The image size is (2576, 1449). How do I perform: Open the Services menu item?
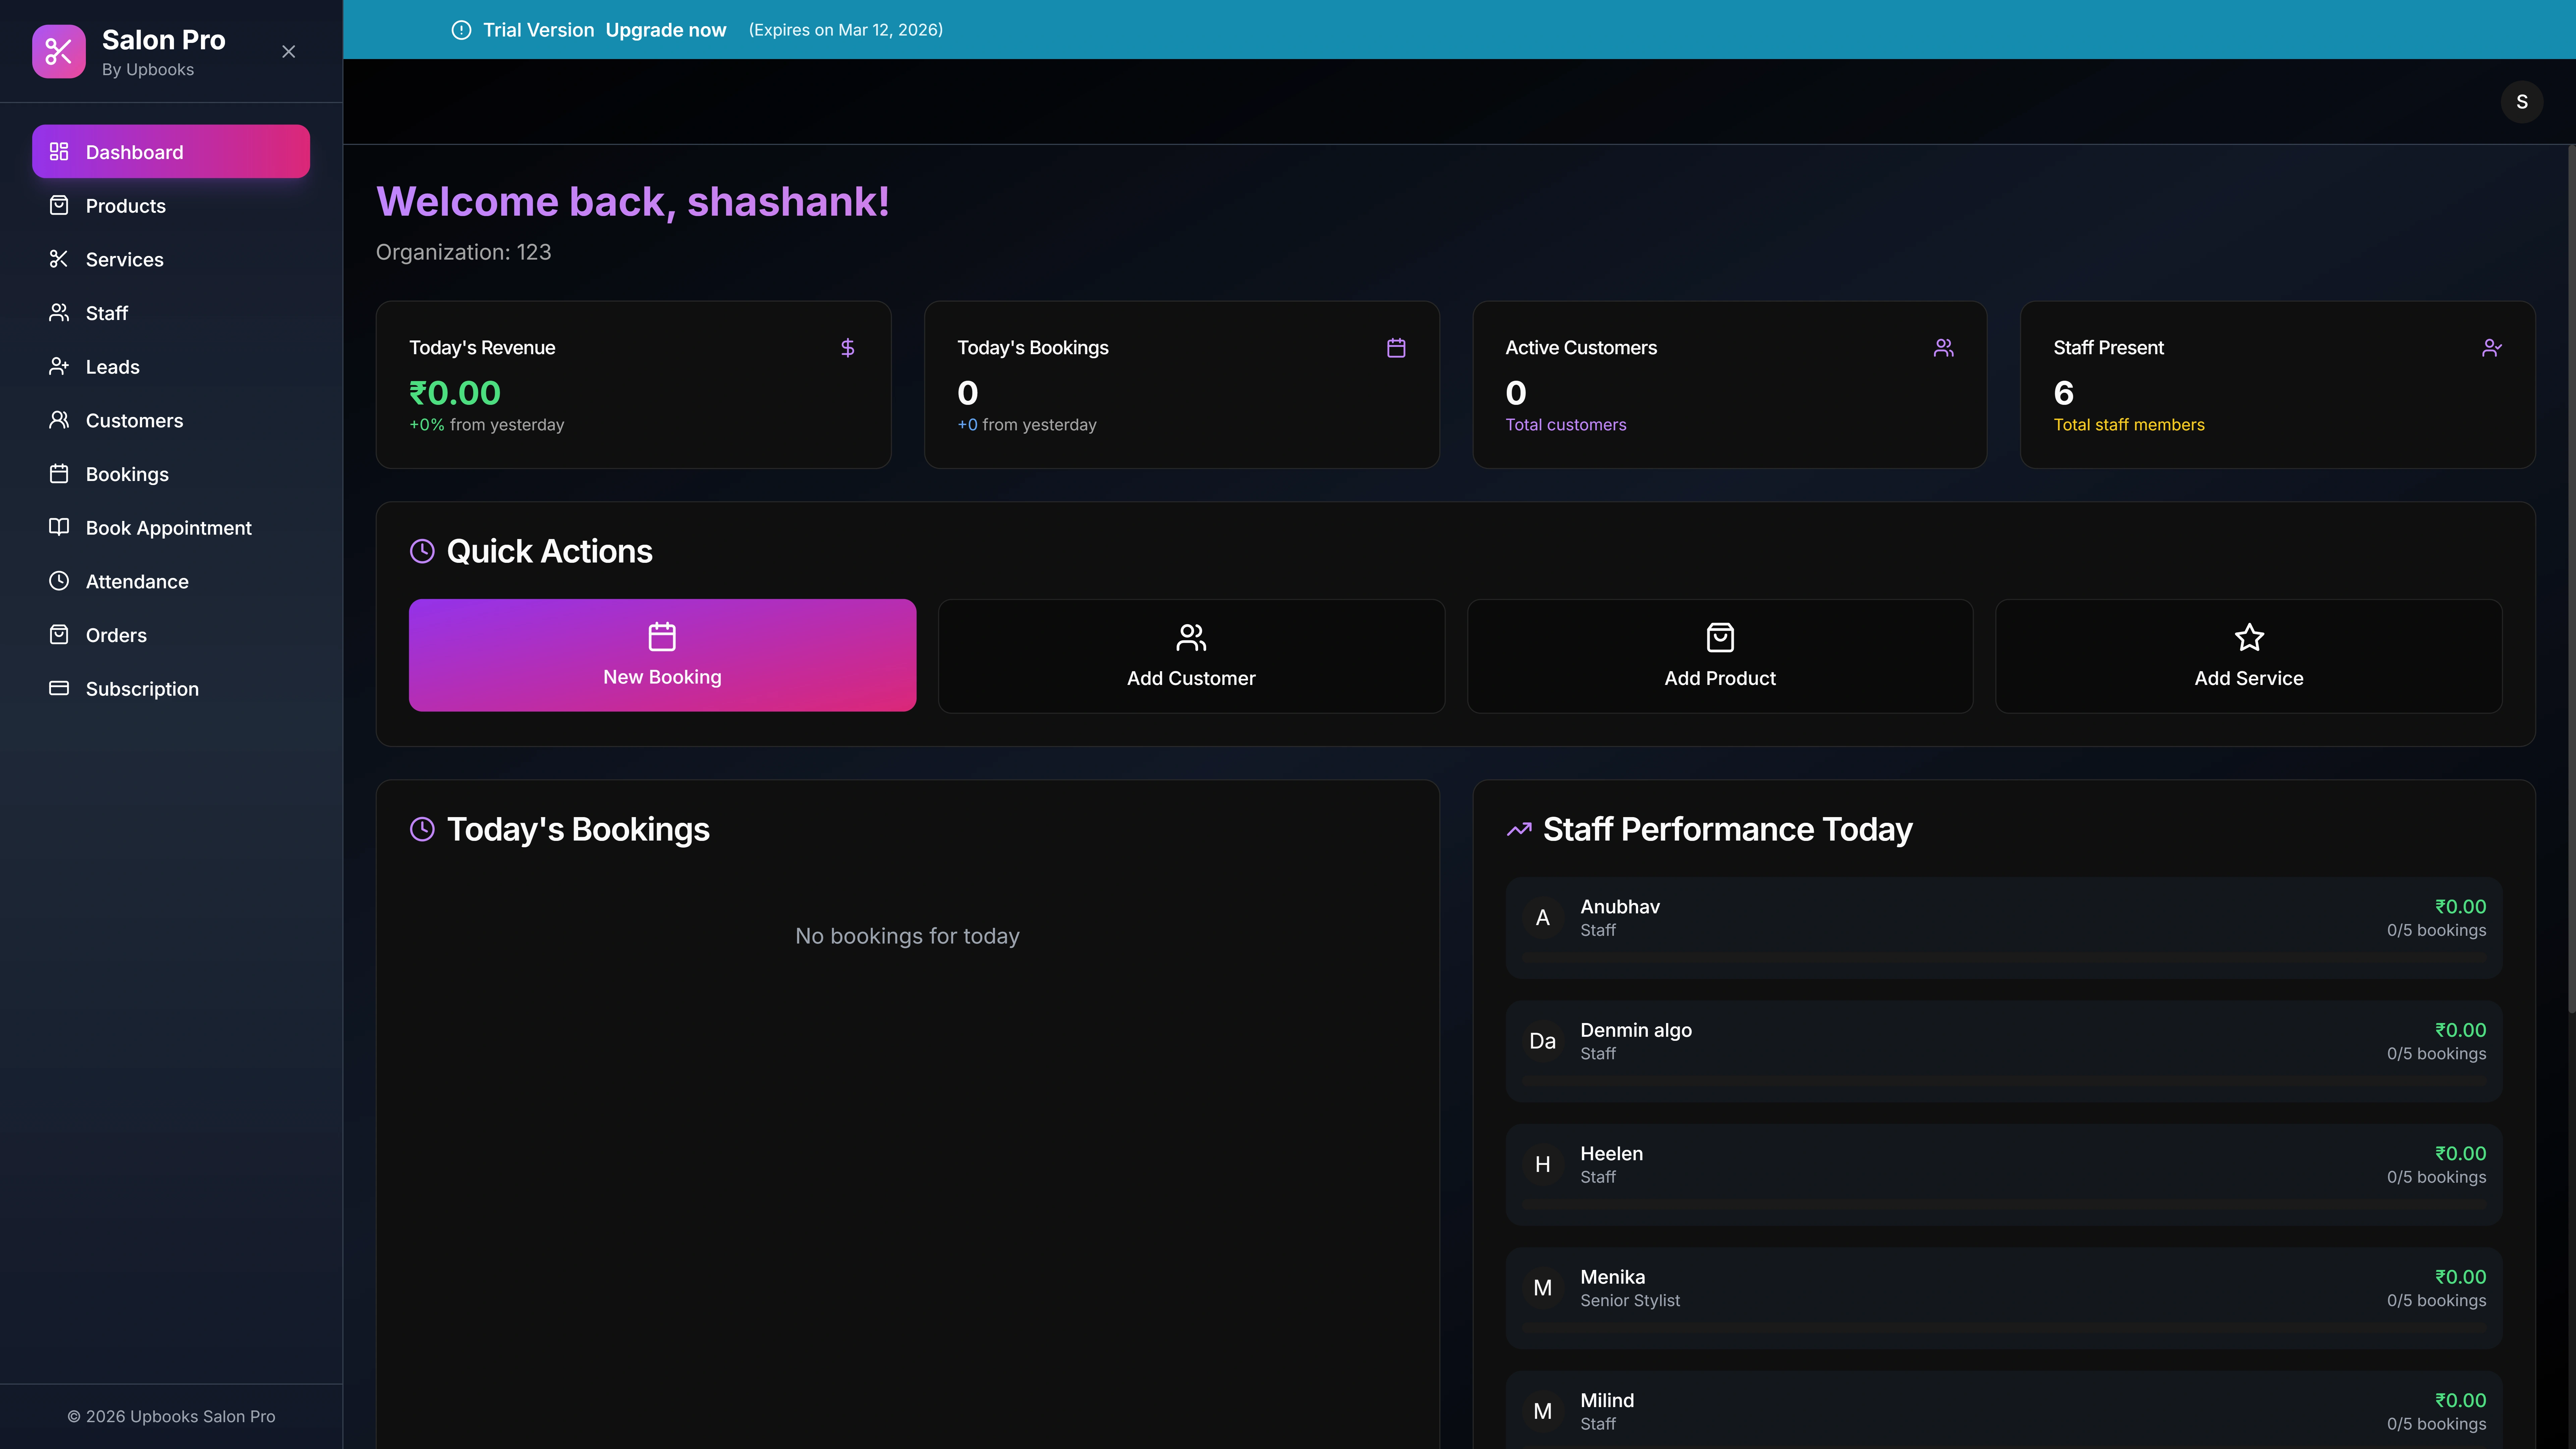coord(124,259)
